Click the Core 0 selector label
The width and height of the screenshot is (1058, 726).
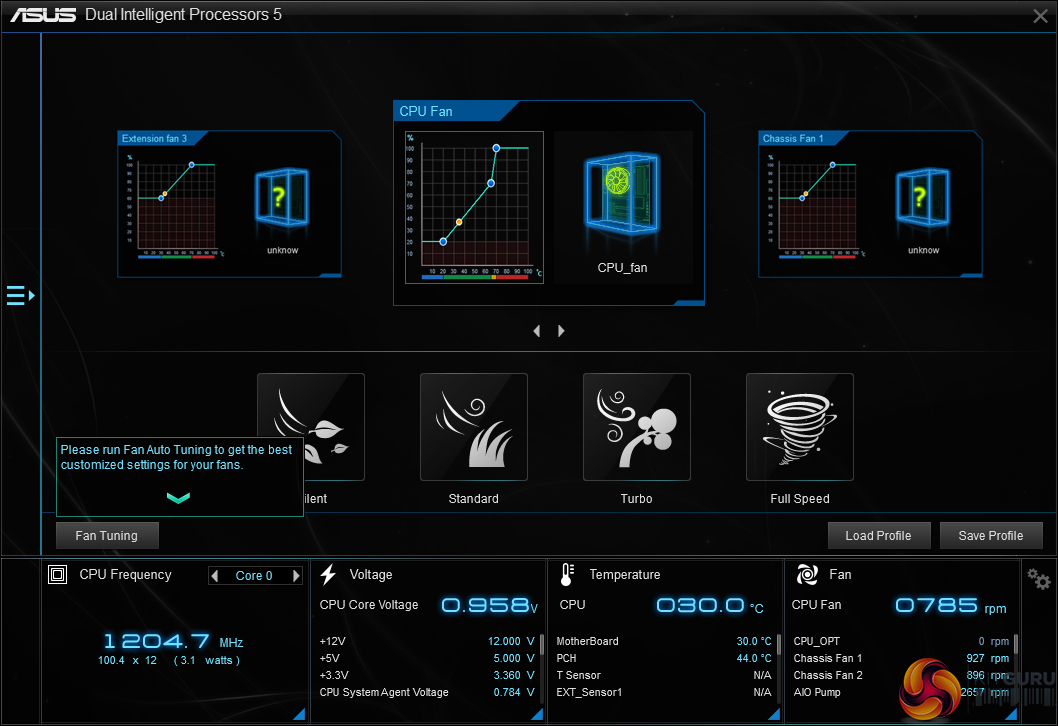click(x=254, y=576)
